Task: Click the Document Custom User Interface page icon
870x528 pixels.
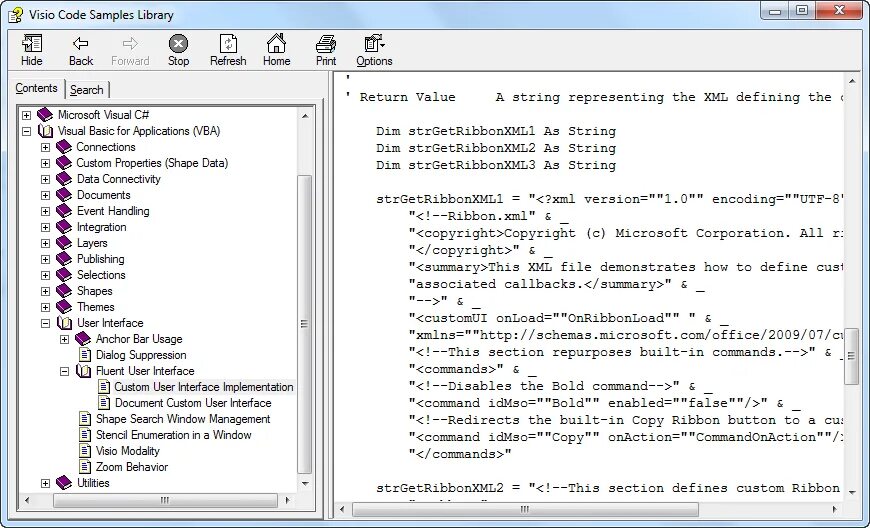Action: click(104, 403)
